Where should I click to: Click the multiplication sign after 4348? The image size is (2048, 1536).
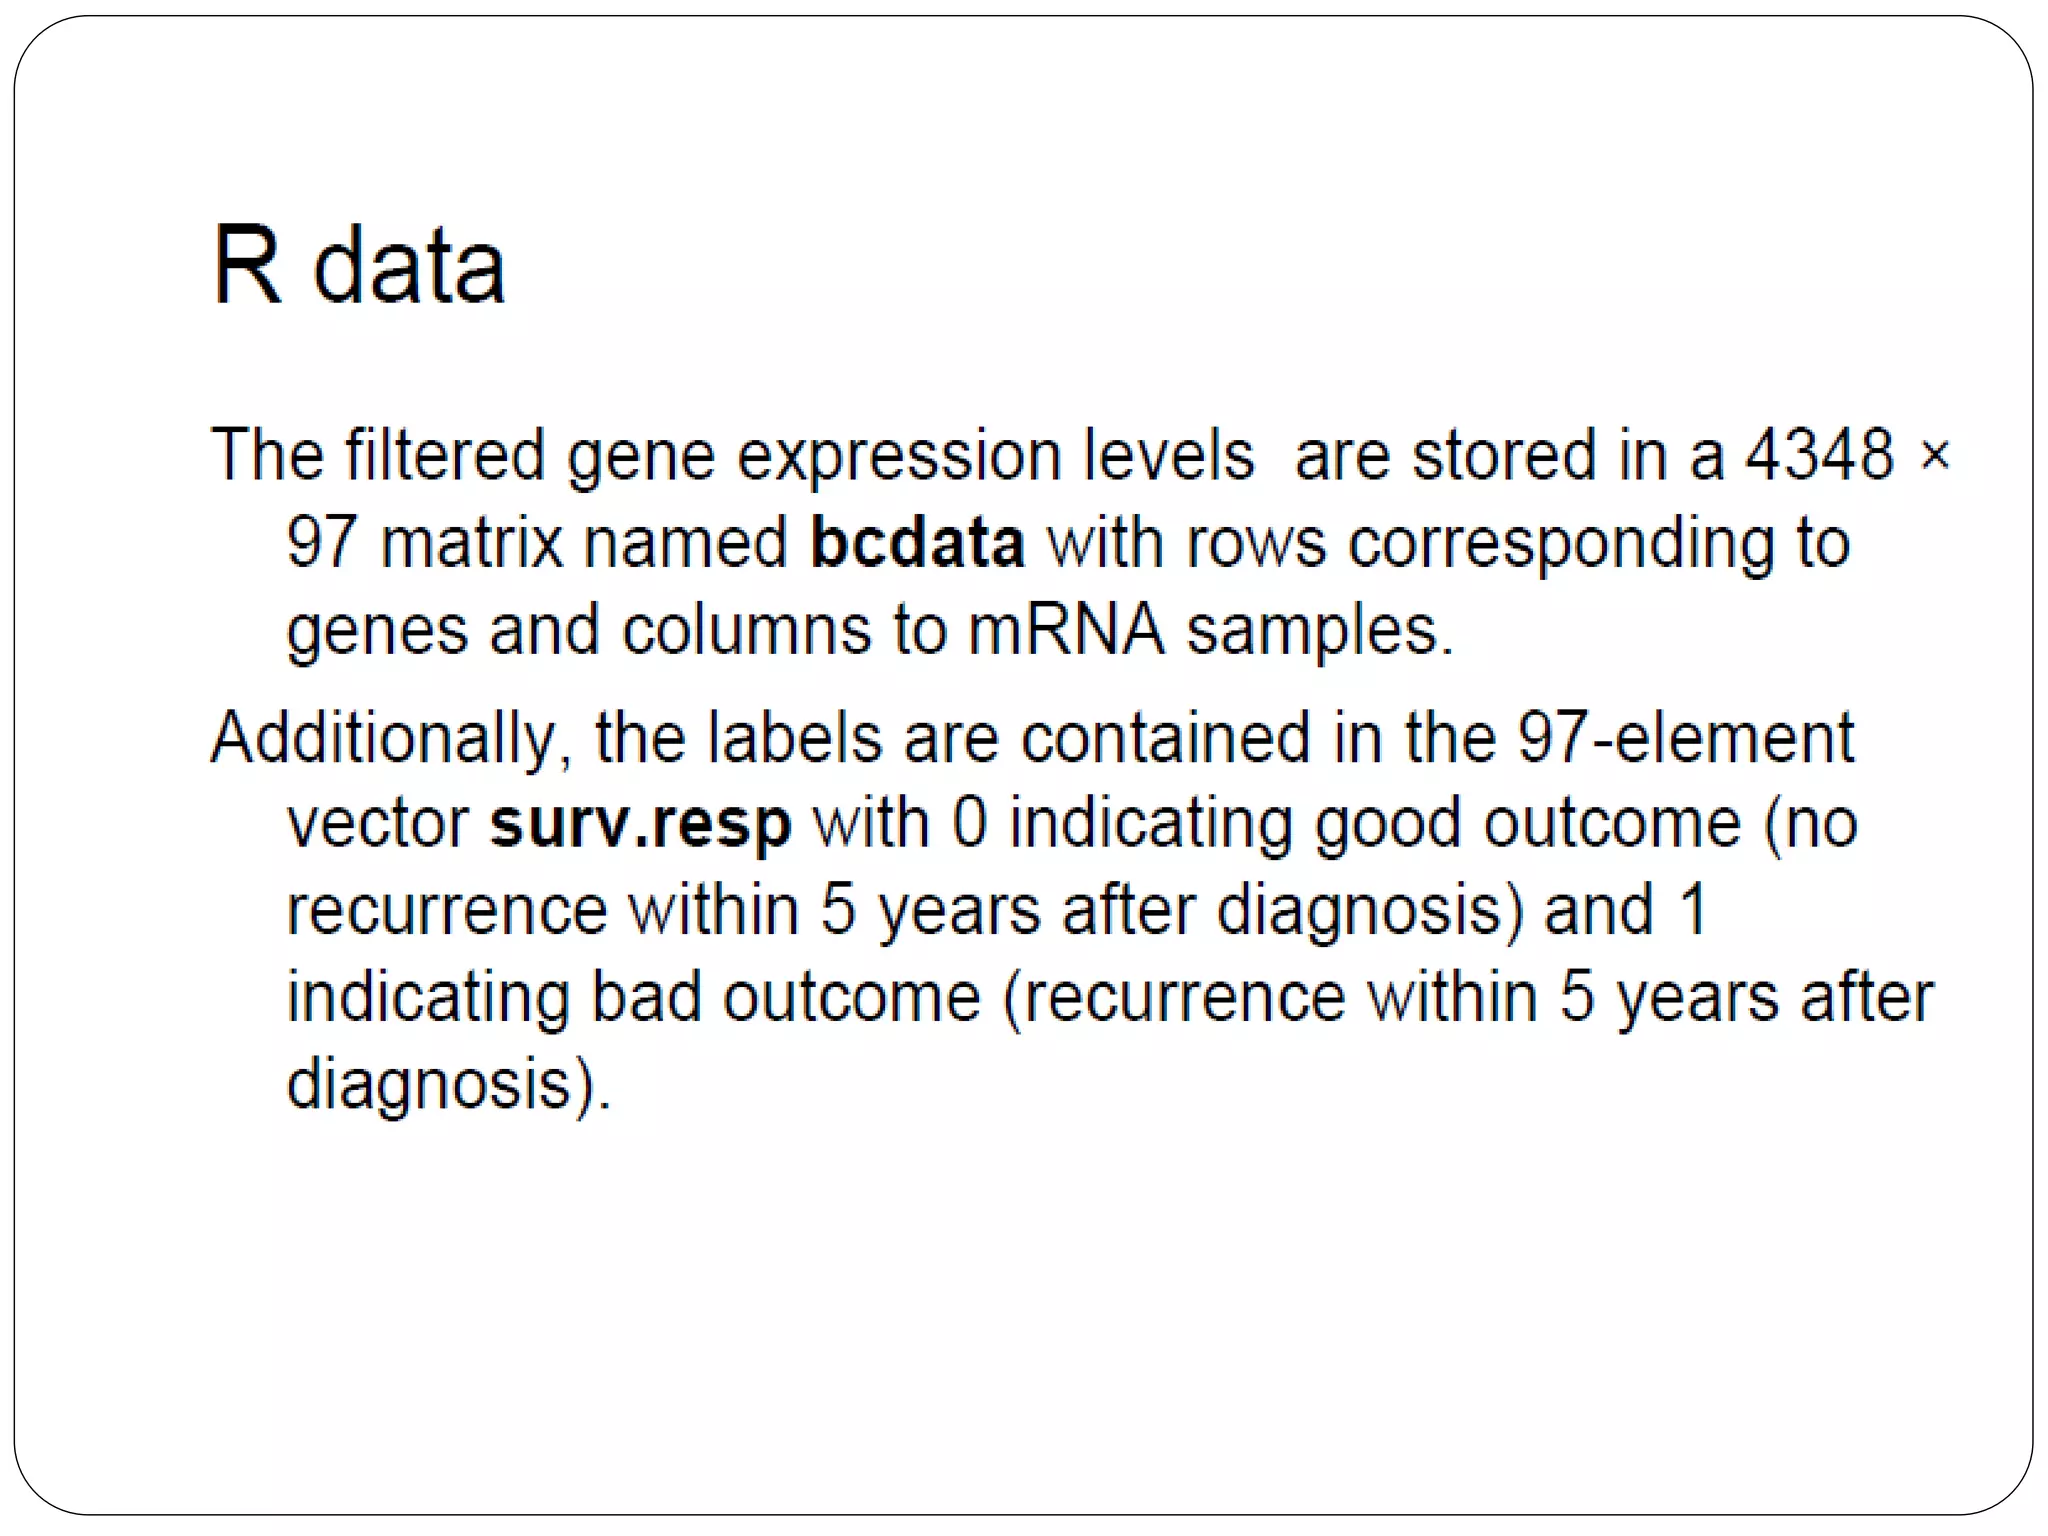click(x=1935, y=456)
